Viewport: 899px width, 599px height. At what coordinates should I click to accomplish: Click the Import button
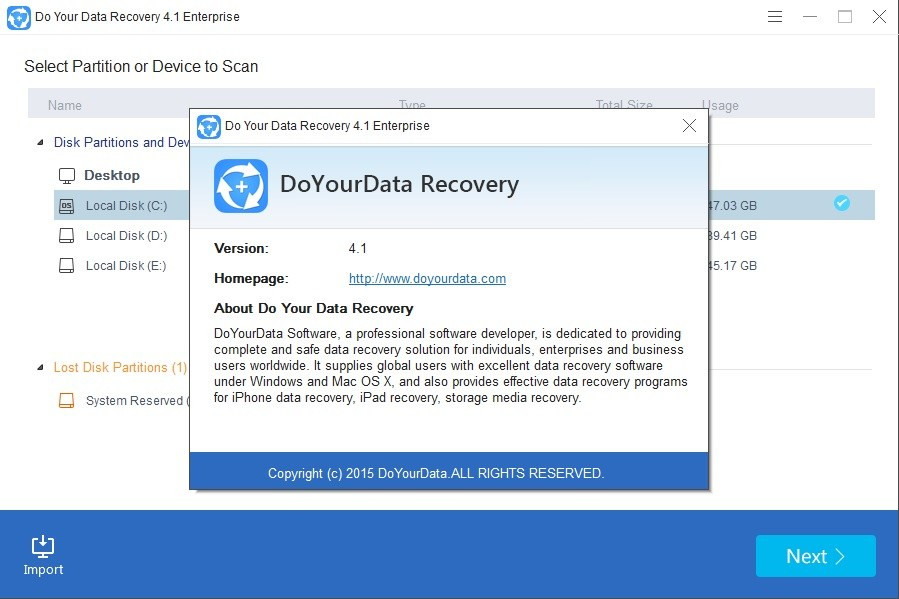(x=43, y=555)
